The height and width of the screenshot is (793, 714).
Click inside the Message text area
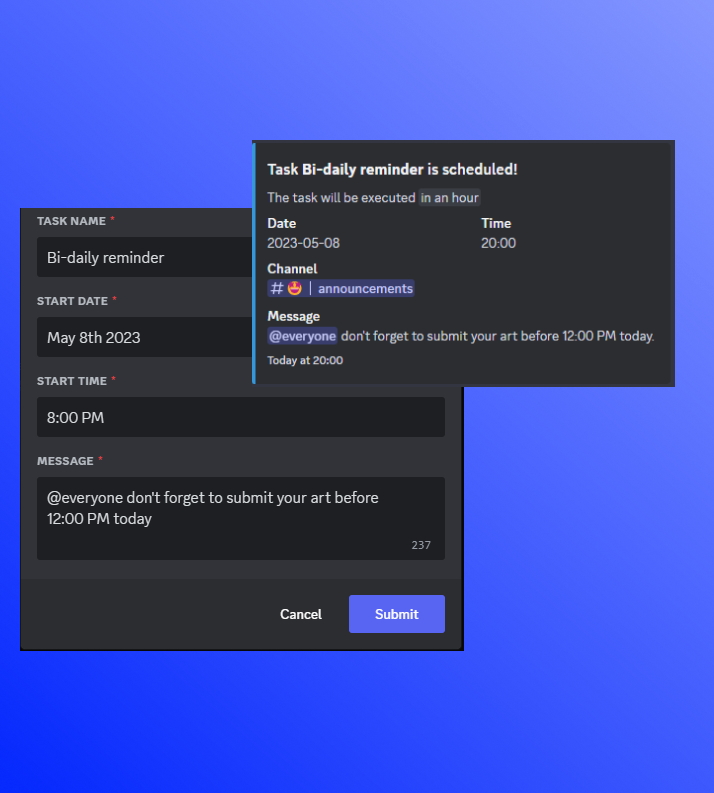240,518
